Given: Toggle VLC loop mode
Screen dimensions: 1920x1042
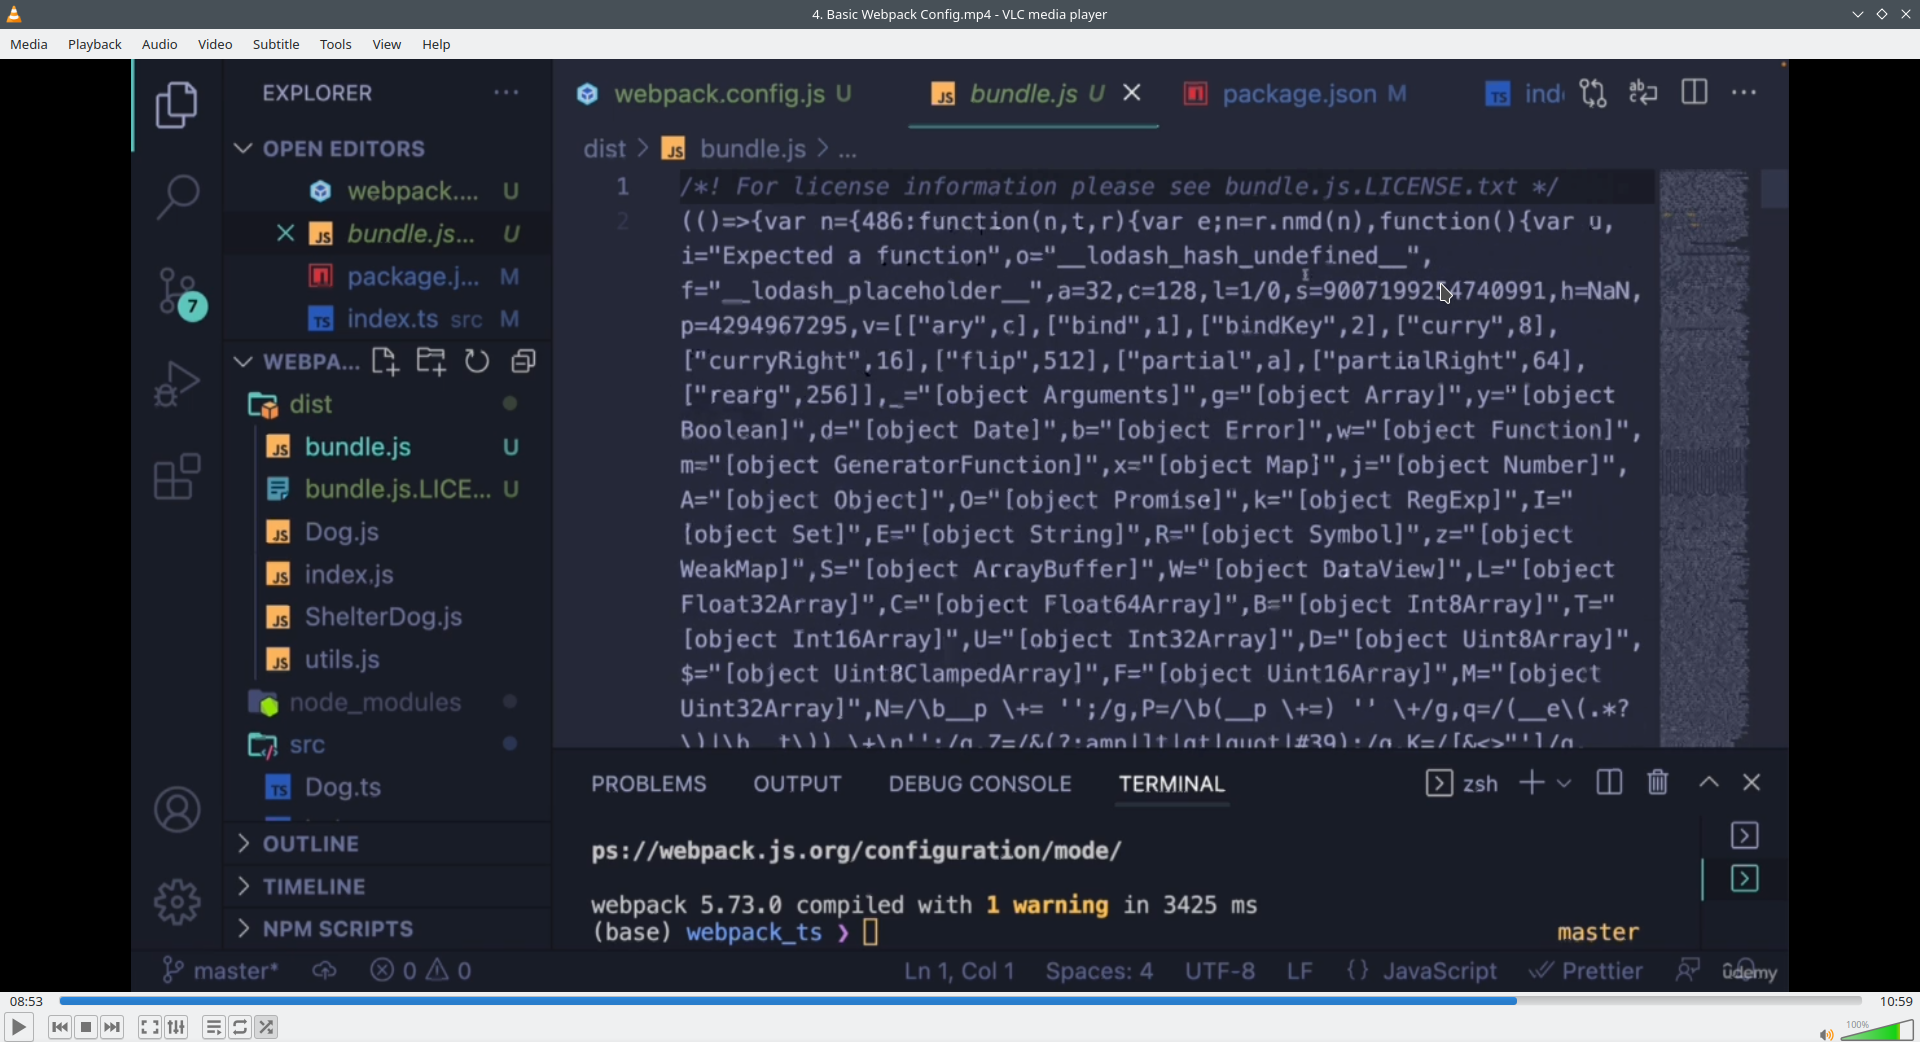Looking at the screenshot, I should [x=240, y=1027].
